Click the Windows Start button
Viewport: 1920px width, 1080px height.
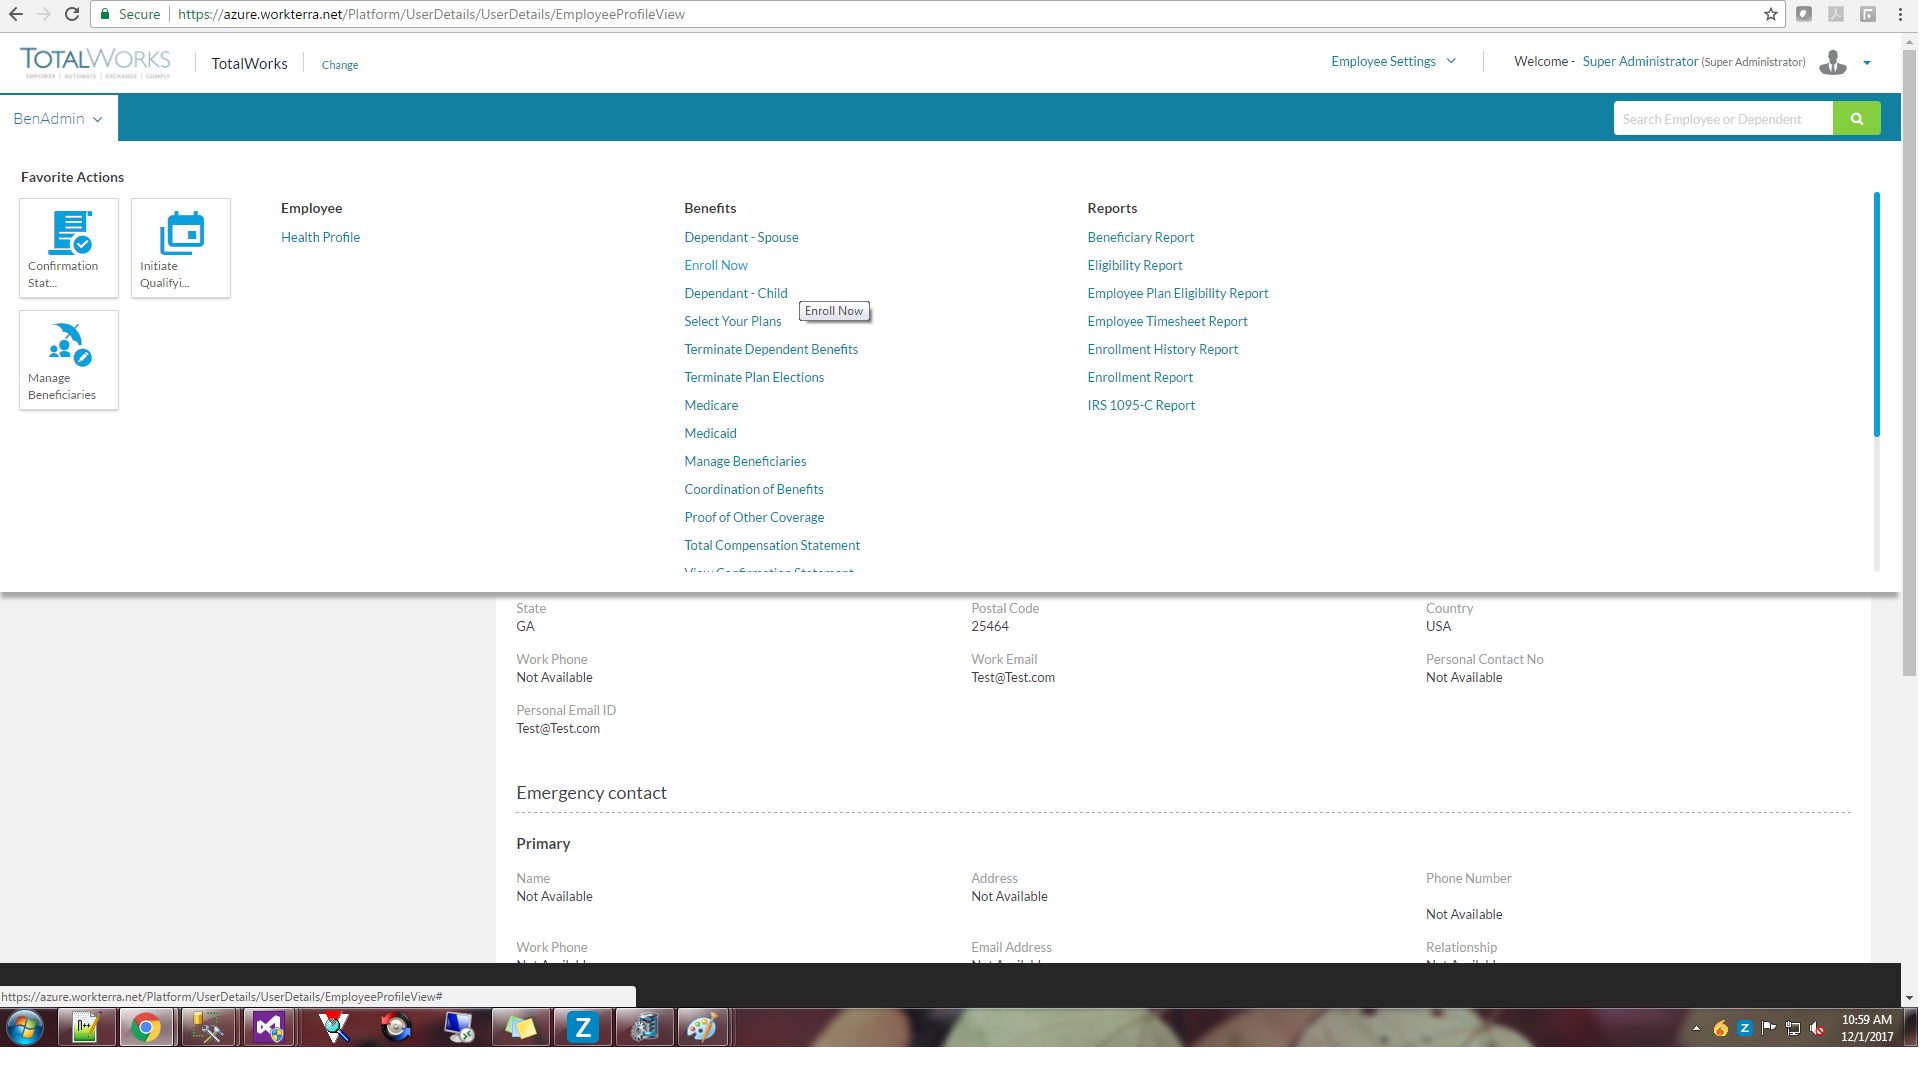[25, 1028]
